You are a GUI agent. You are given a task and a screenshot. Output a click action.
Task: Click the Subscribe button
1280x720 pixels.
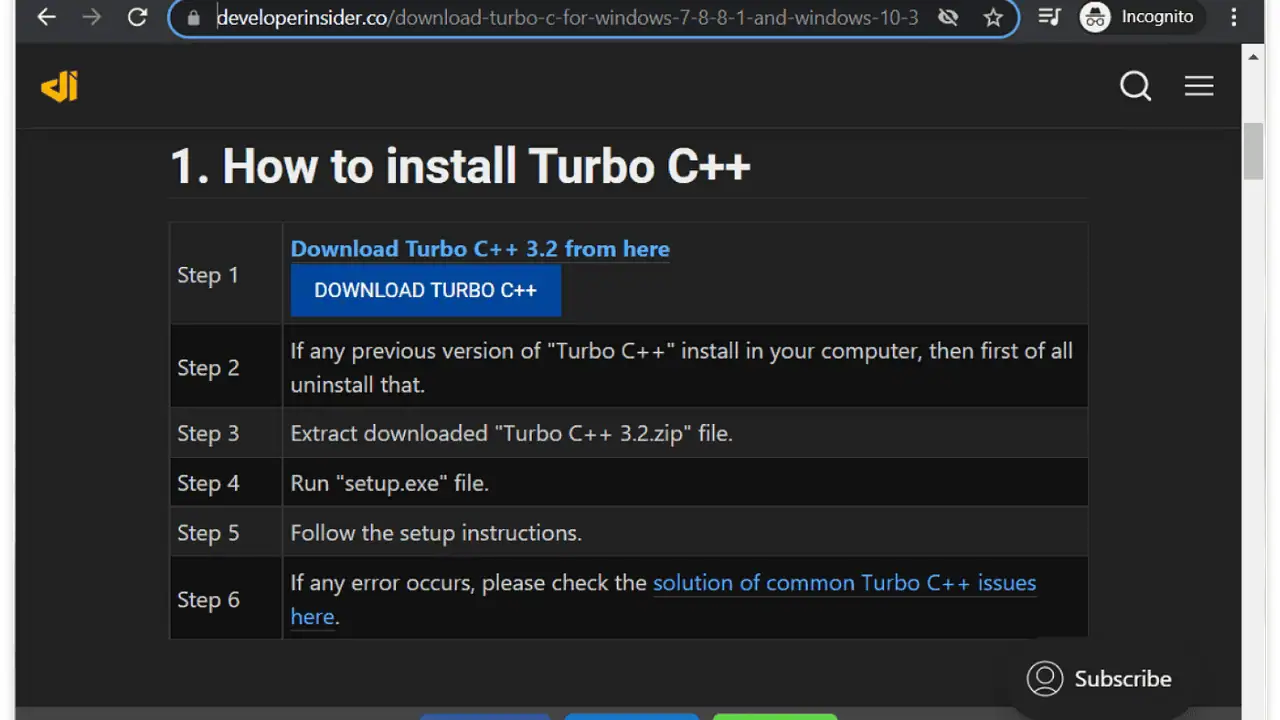tap(1099, 678)
